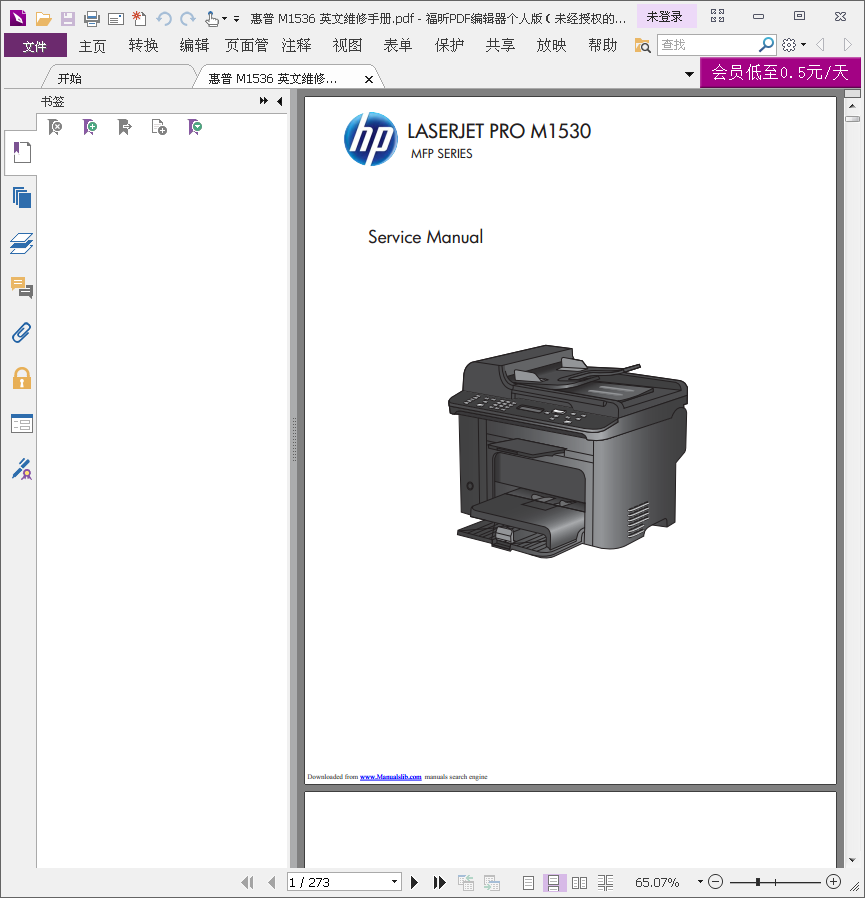Click the page number field showing 1 / 273
This screenshot has width=865, height=898.
coord(338,882)
